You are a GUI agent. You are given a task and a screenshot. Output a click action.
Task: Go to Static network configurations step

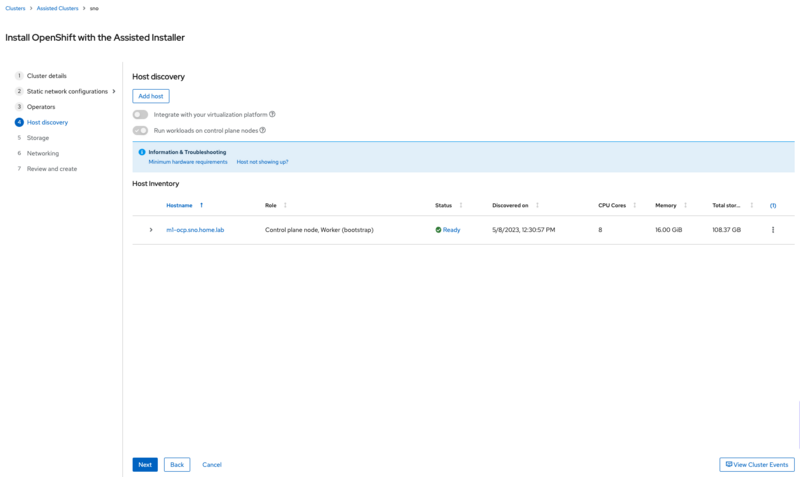point(67,91)
